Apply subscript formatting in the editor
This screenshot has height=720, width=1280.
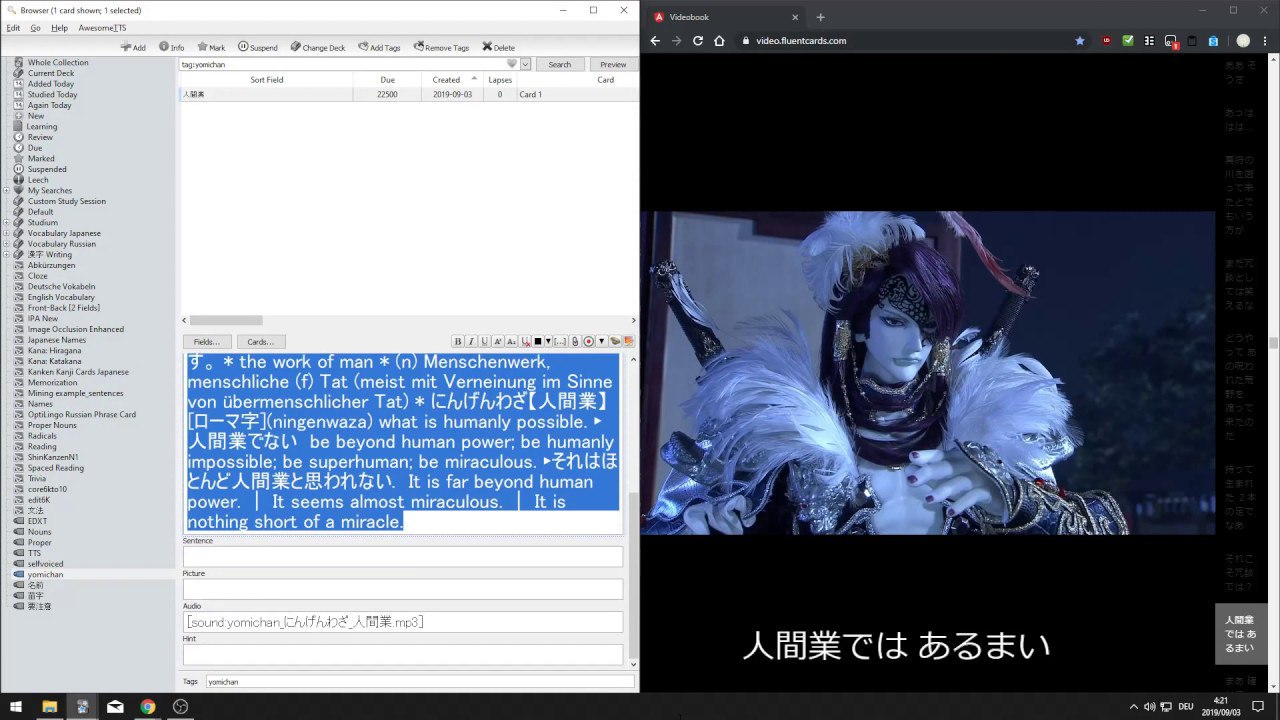coord(511,341)
